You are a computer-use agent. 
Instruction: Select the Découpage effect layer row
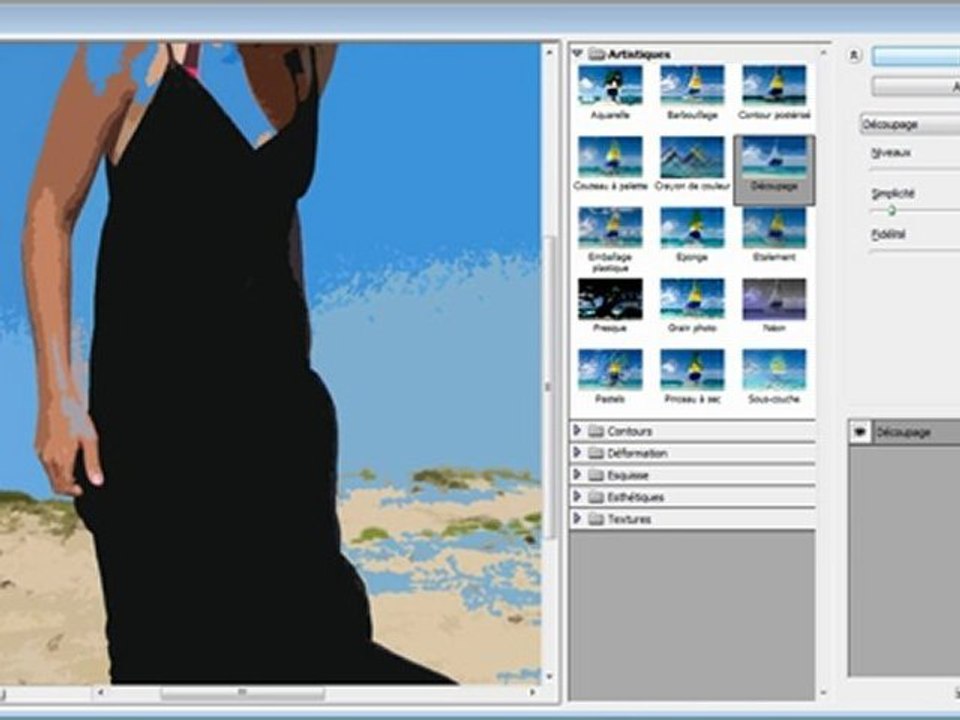[905, 432]
